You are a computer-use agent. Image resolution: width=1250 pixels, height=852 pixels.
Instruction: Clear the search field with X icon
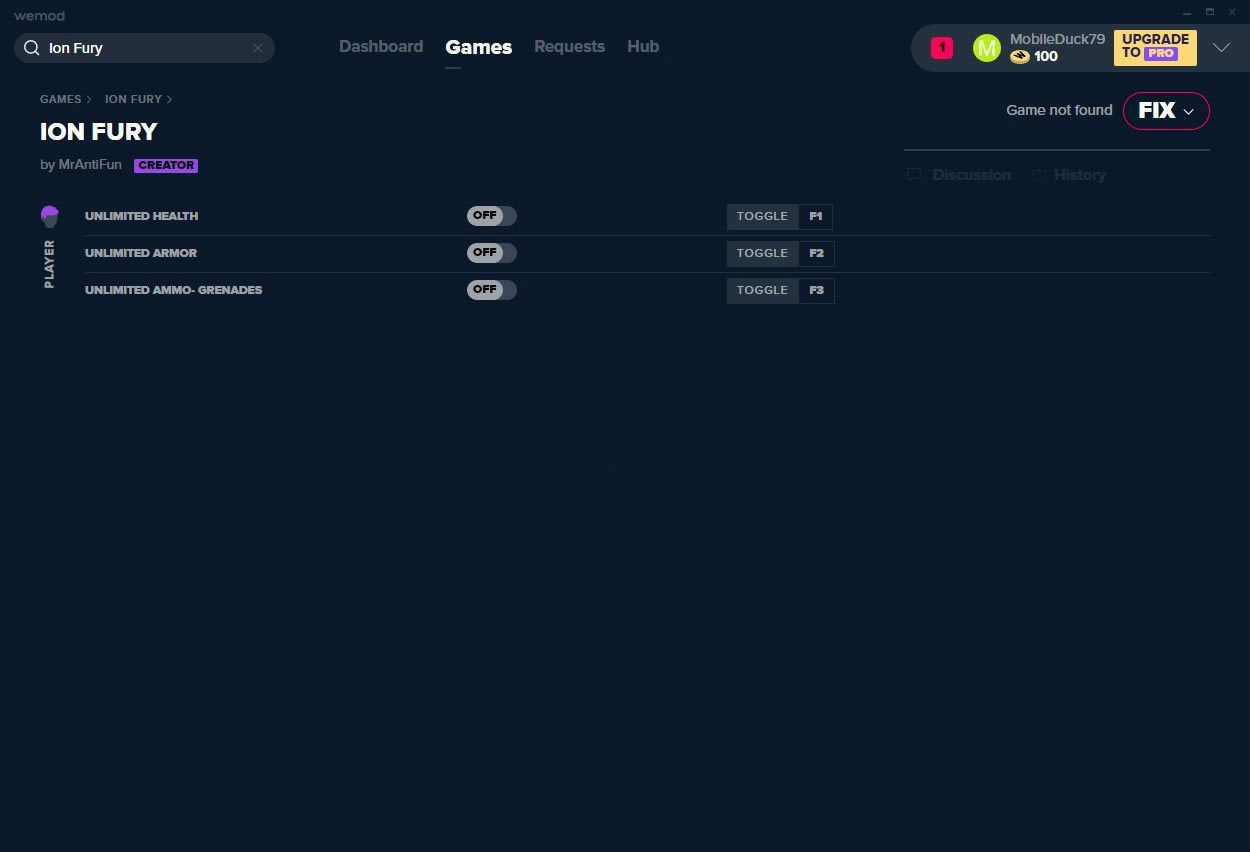point(258,48)
